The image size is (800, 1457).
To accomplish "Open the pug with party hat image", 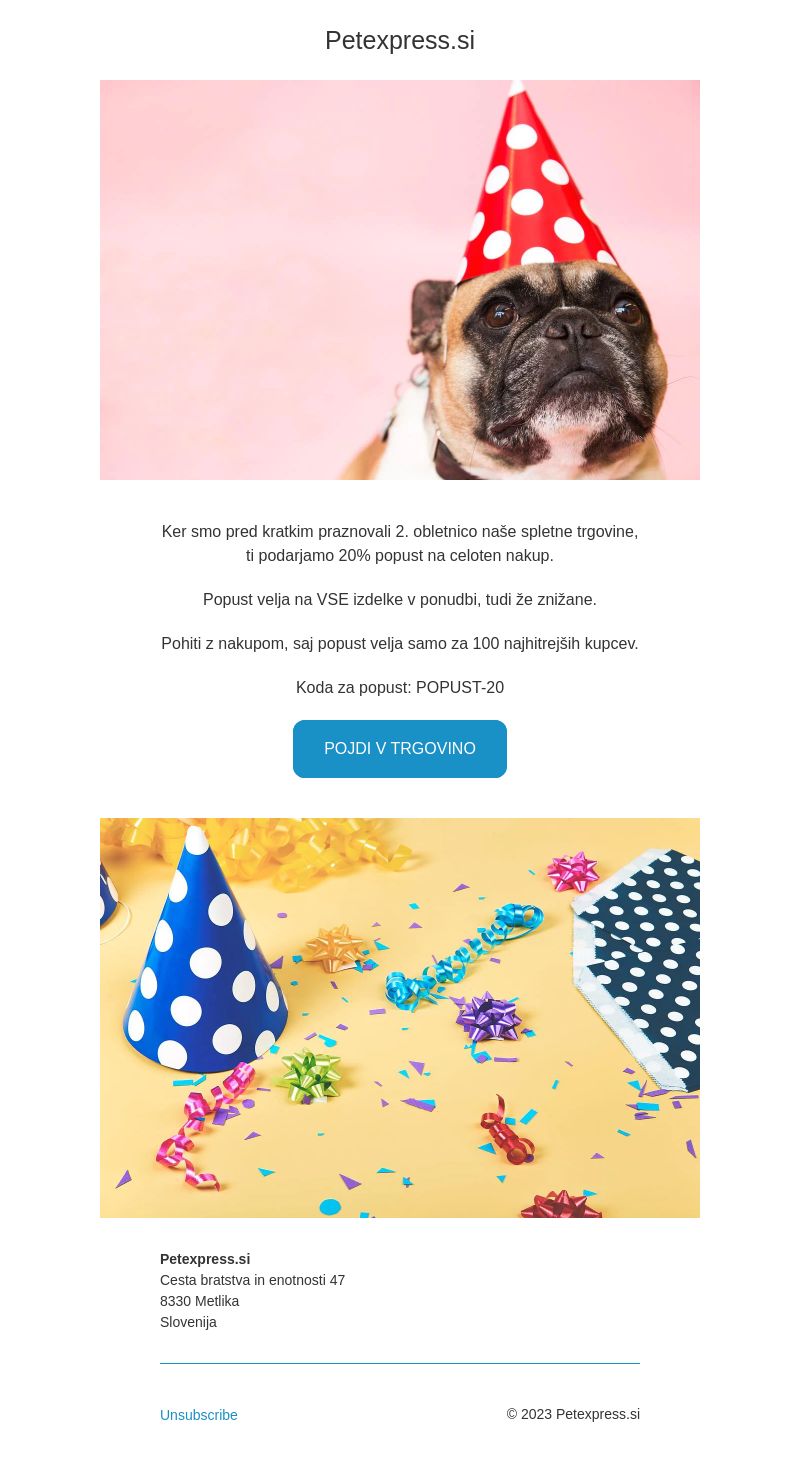I will pos(400,280).
